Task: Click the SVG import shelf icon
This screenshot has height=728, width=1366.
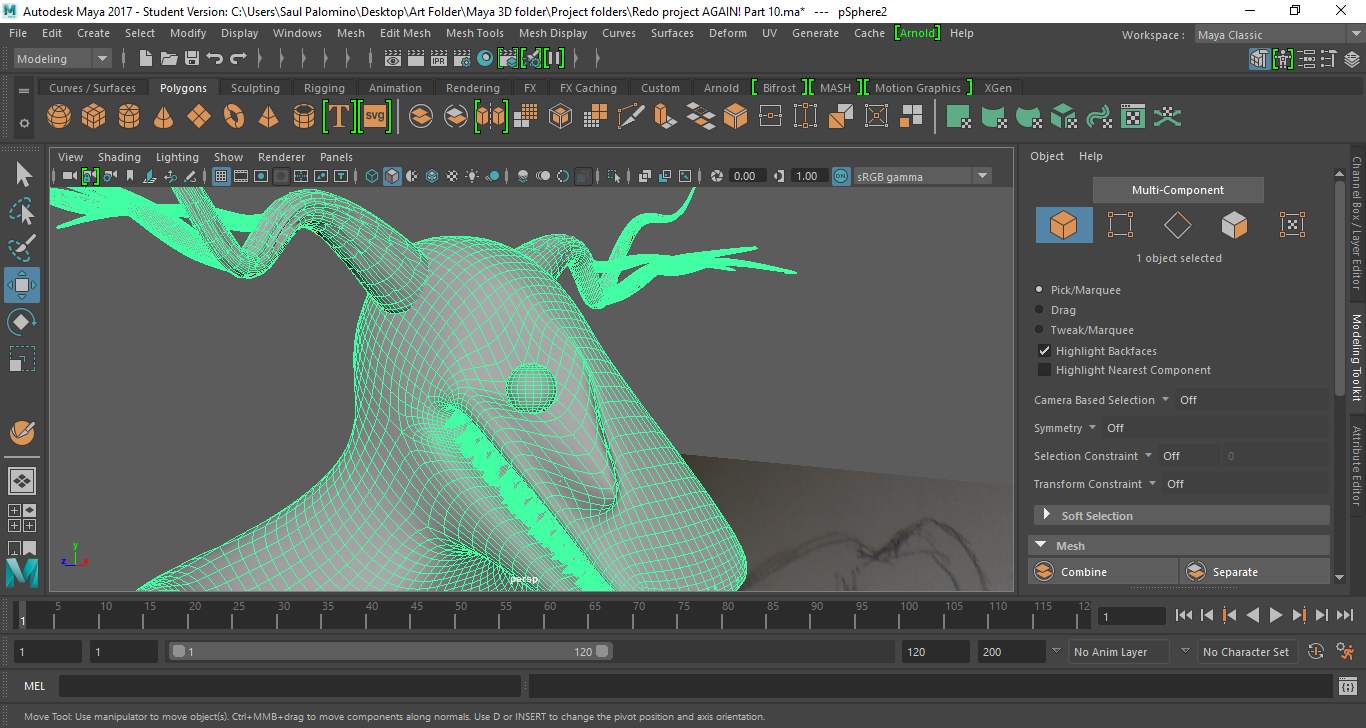Action: [x=375, y=117]
